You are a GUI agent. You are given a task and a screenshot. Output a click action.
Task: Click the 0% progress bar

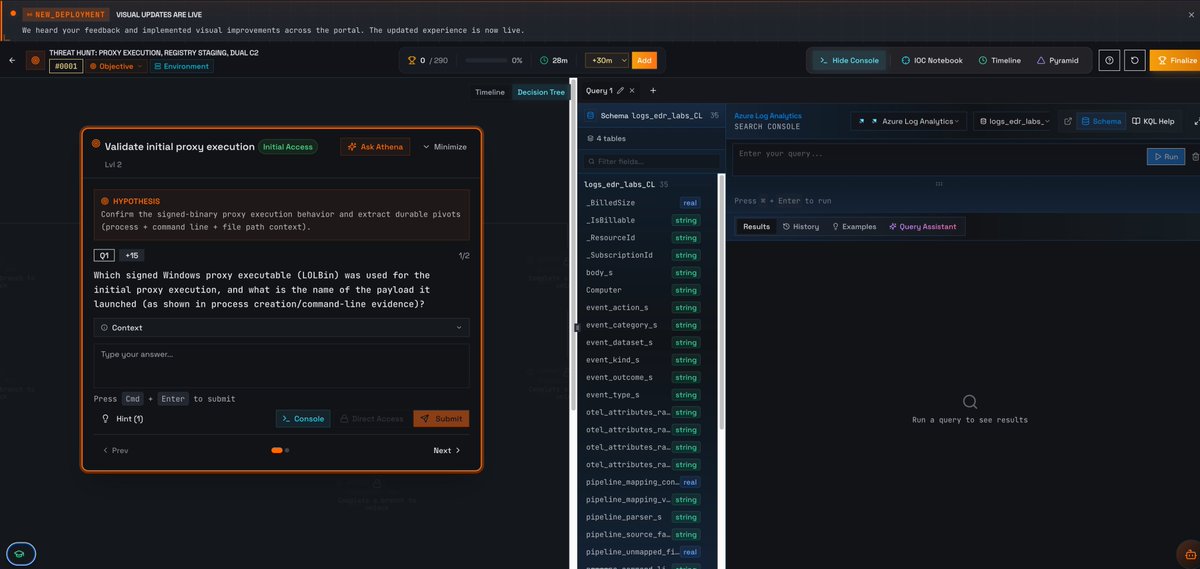tap(484, 60)
